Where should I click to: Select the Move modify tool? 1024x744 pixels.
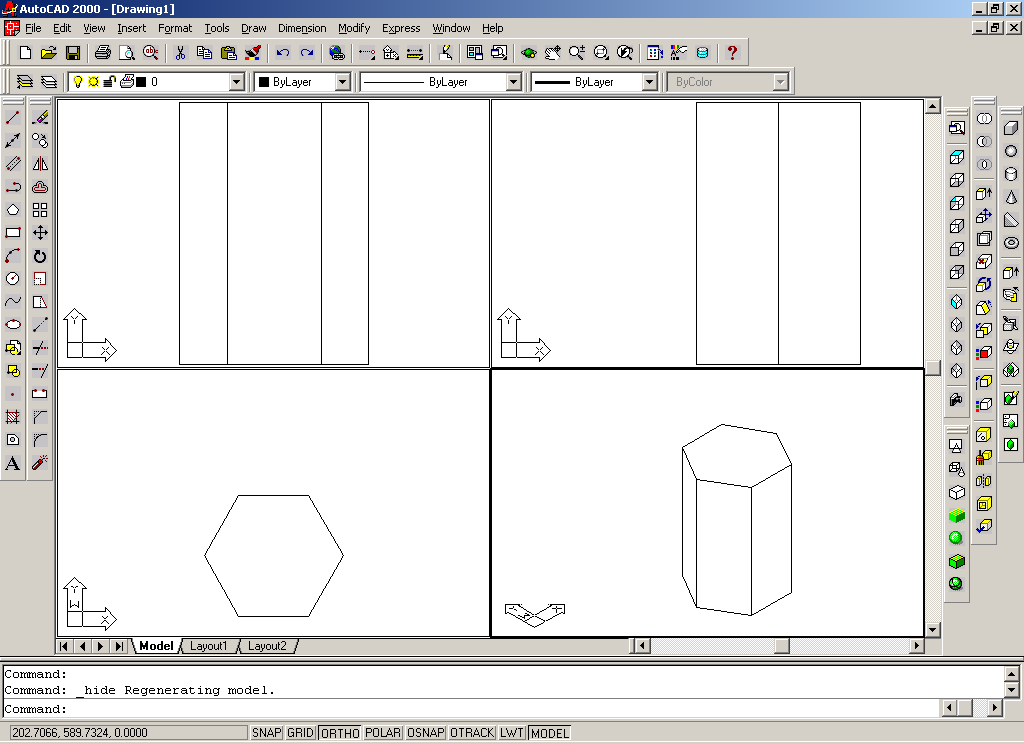tap(40, 233)
